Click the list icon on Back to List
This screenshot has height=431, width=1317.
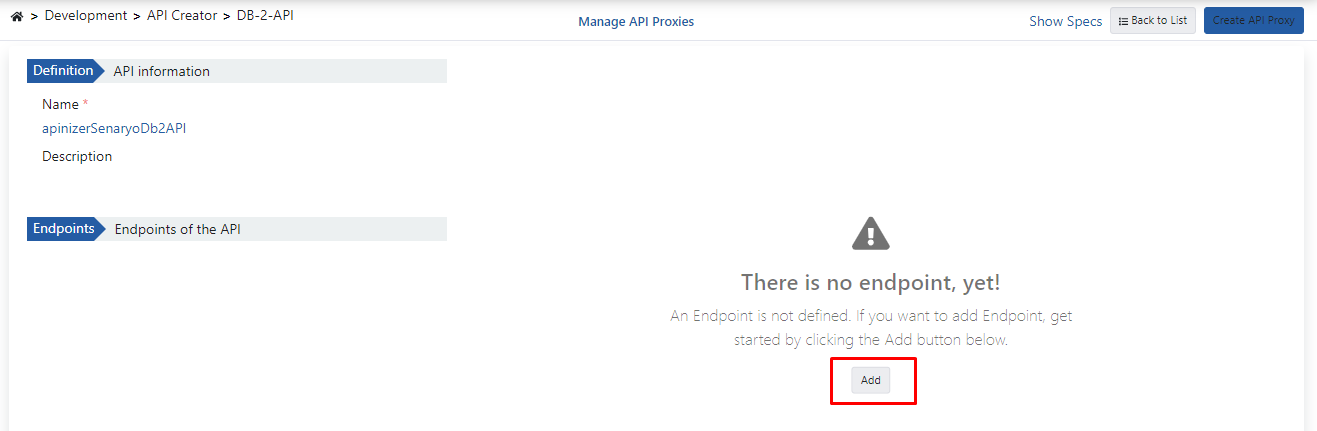coord(1123,21)
